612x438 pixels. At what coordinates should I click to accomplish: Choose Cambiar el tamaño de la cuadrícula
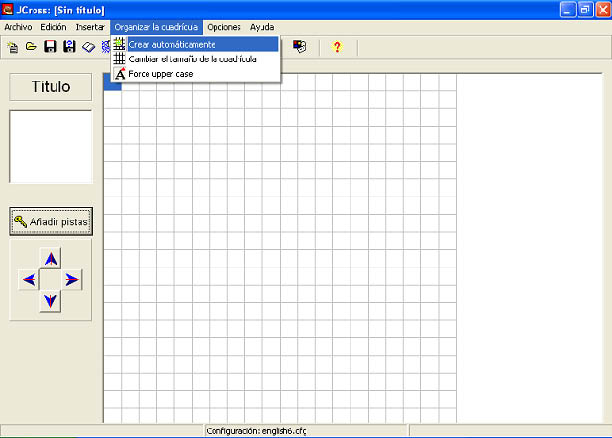[196, 59]
